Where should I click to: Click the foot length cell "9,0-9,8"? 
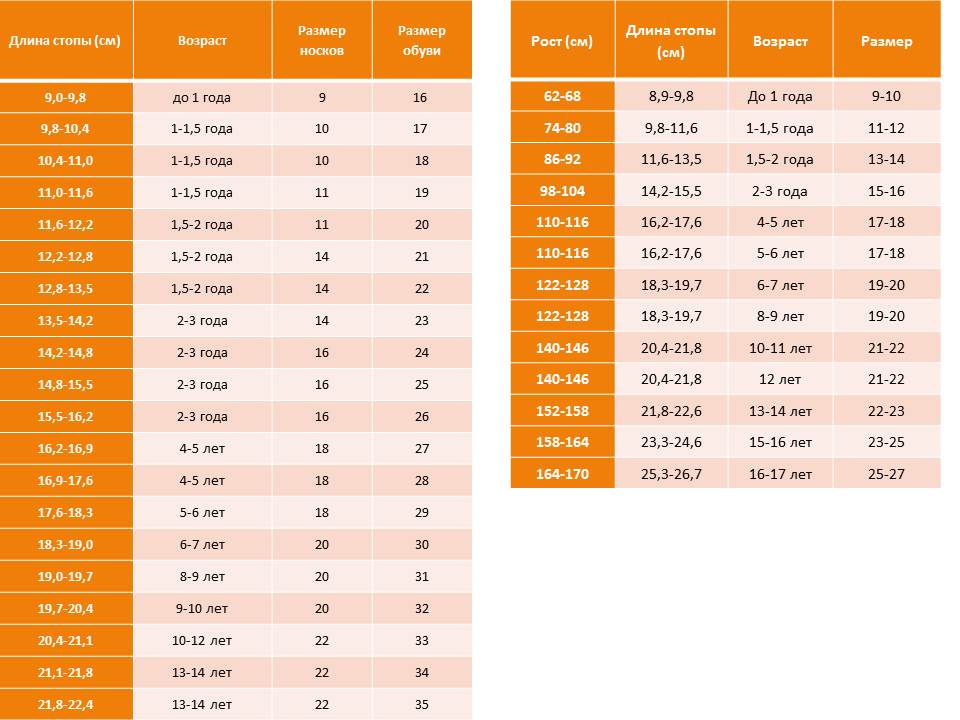pos(66,97)
